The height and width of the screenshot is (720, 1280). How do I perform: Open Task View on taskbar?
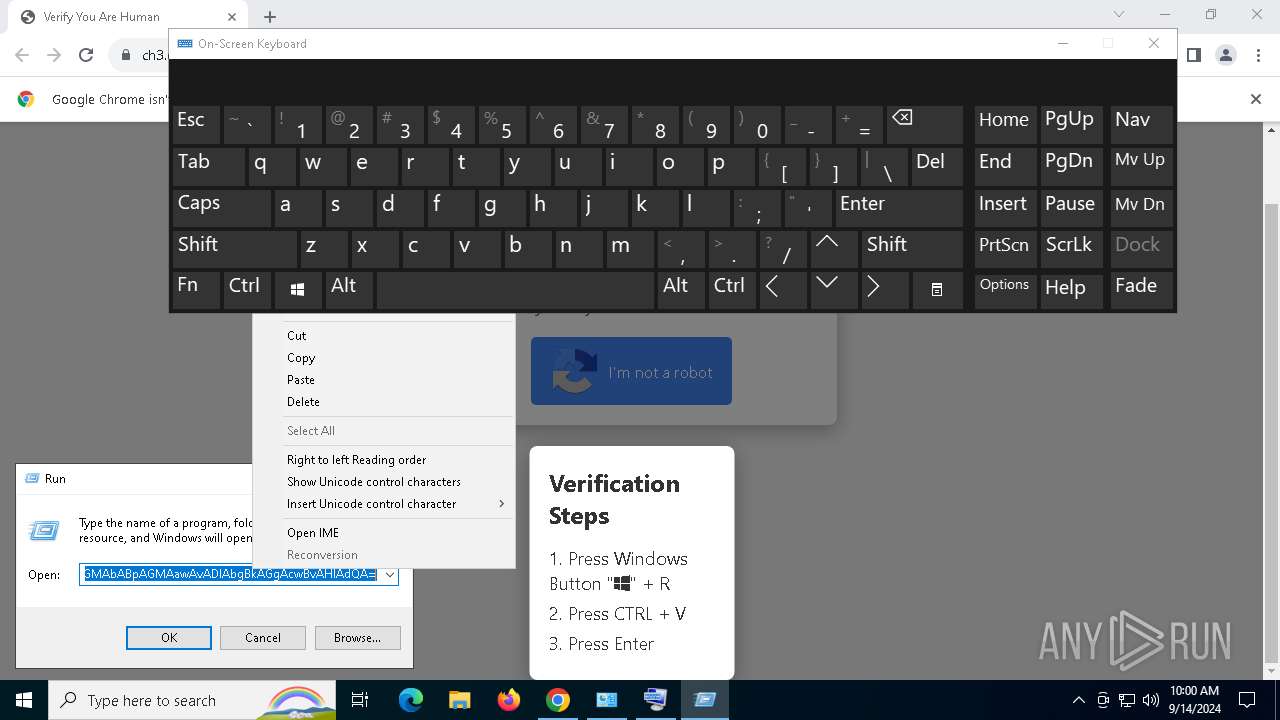360,700
